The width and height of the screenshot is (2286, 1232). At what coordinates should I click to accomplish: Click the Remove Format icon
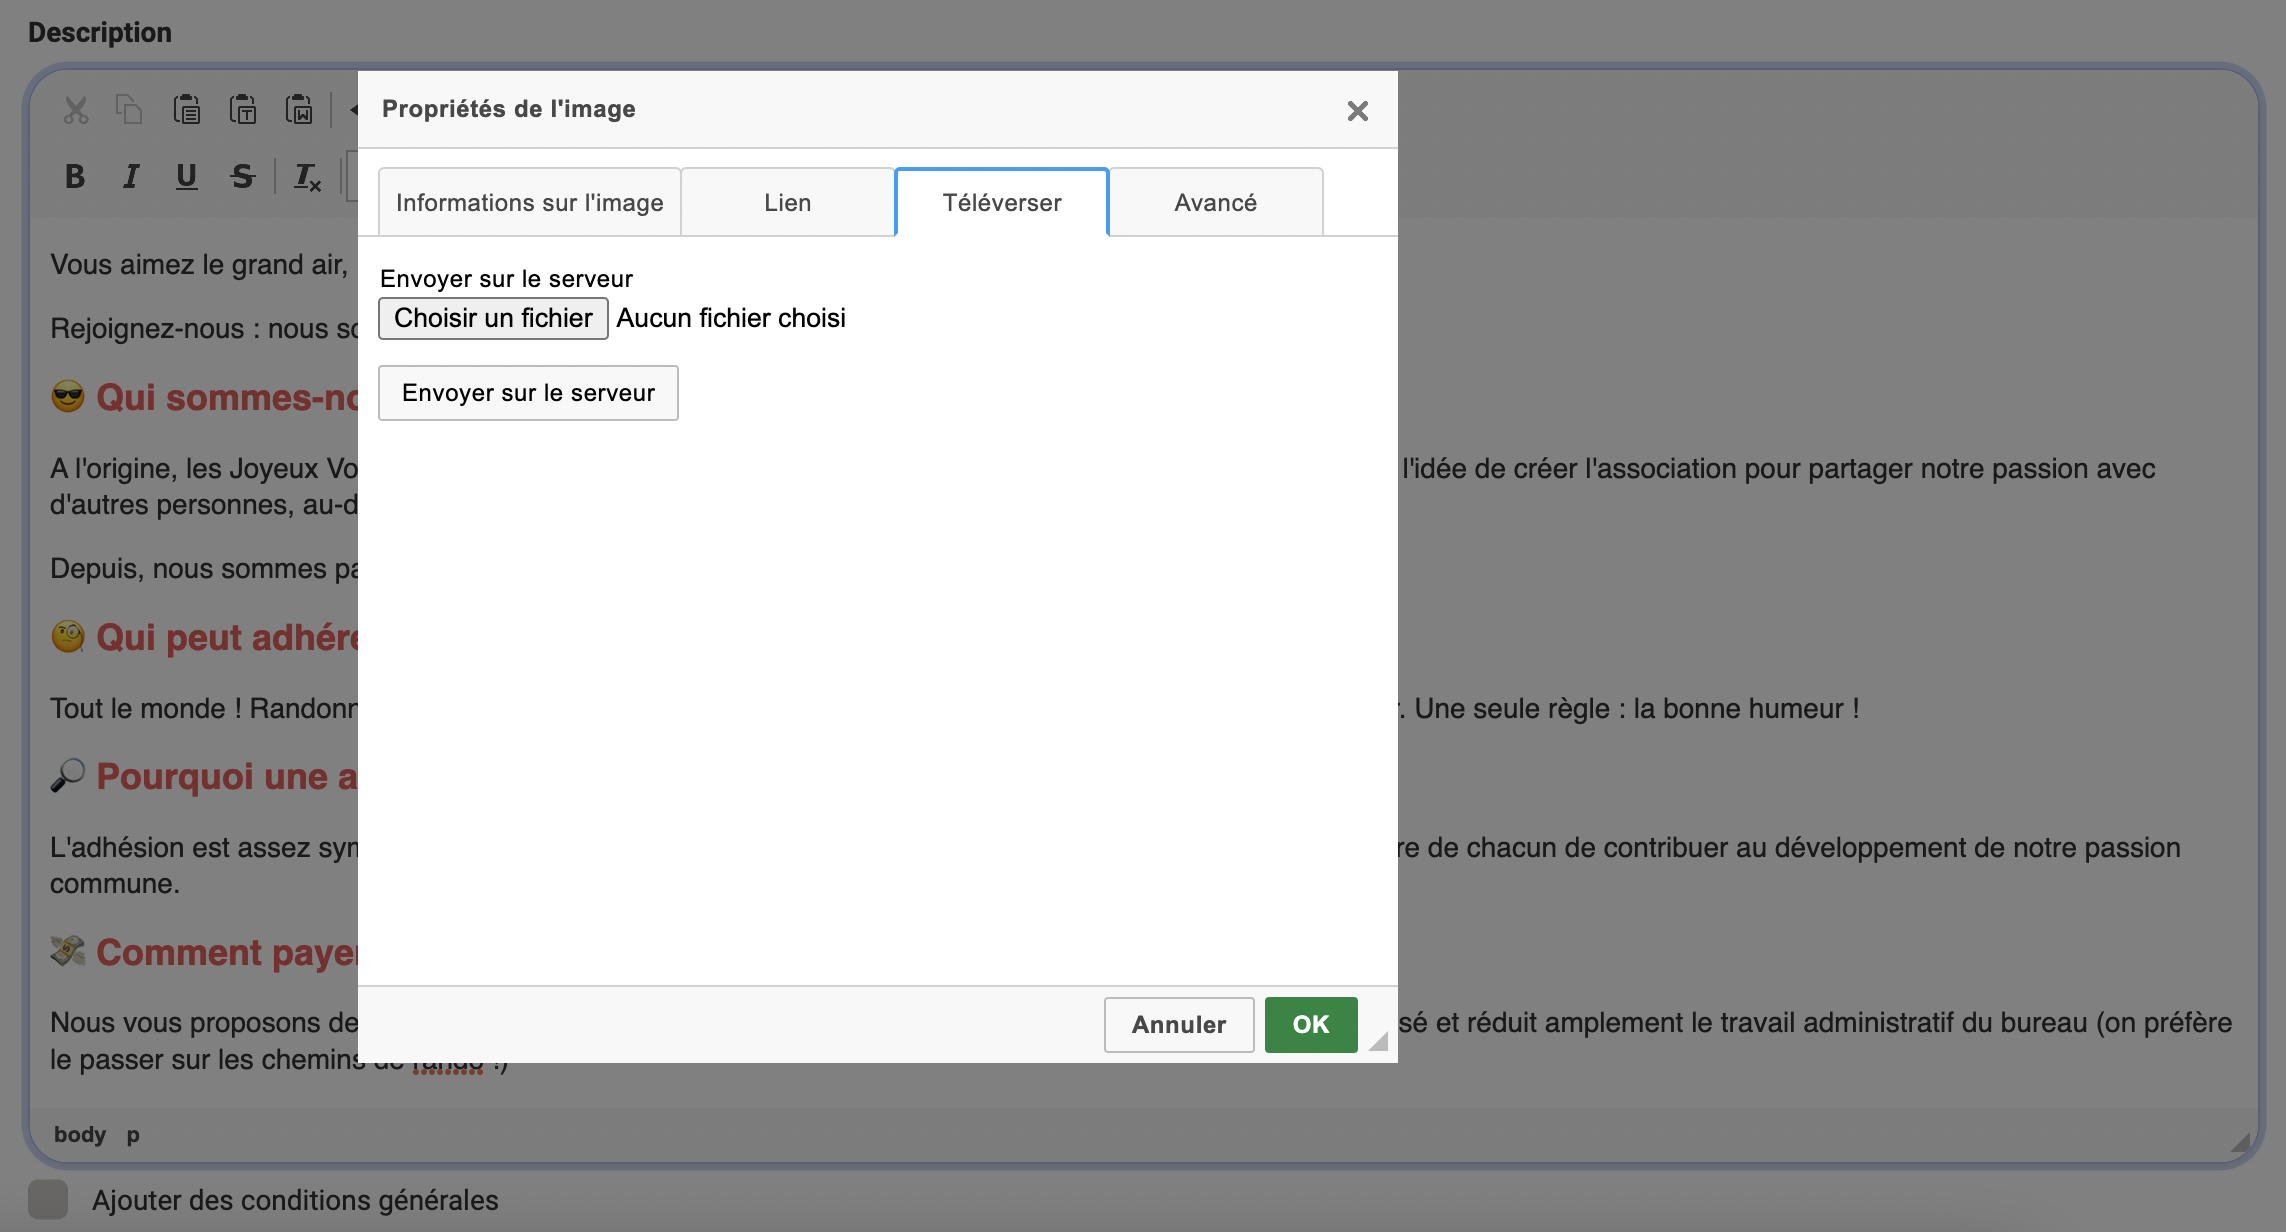coord(307,177)
